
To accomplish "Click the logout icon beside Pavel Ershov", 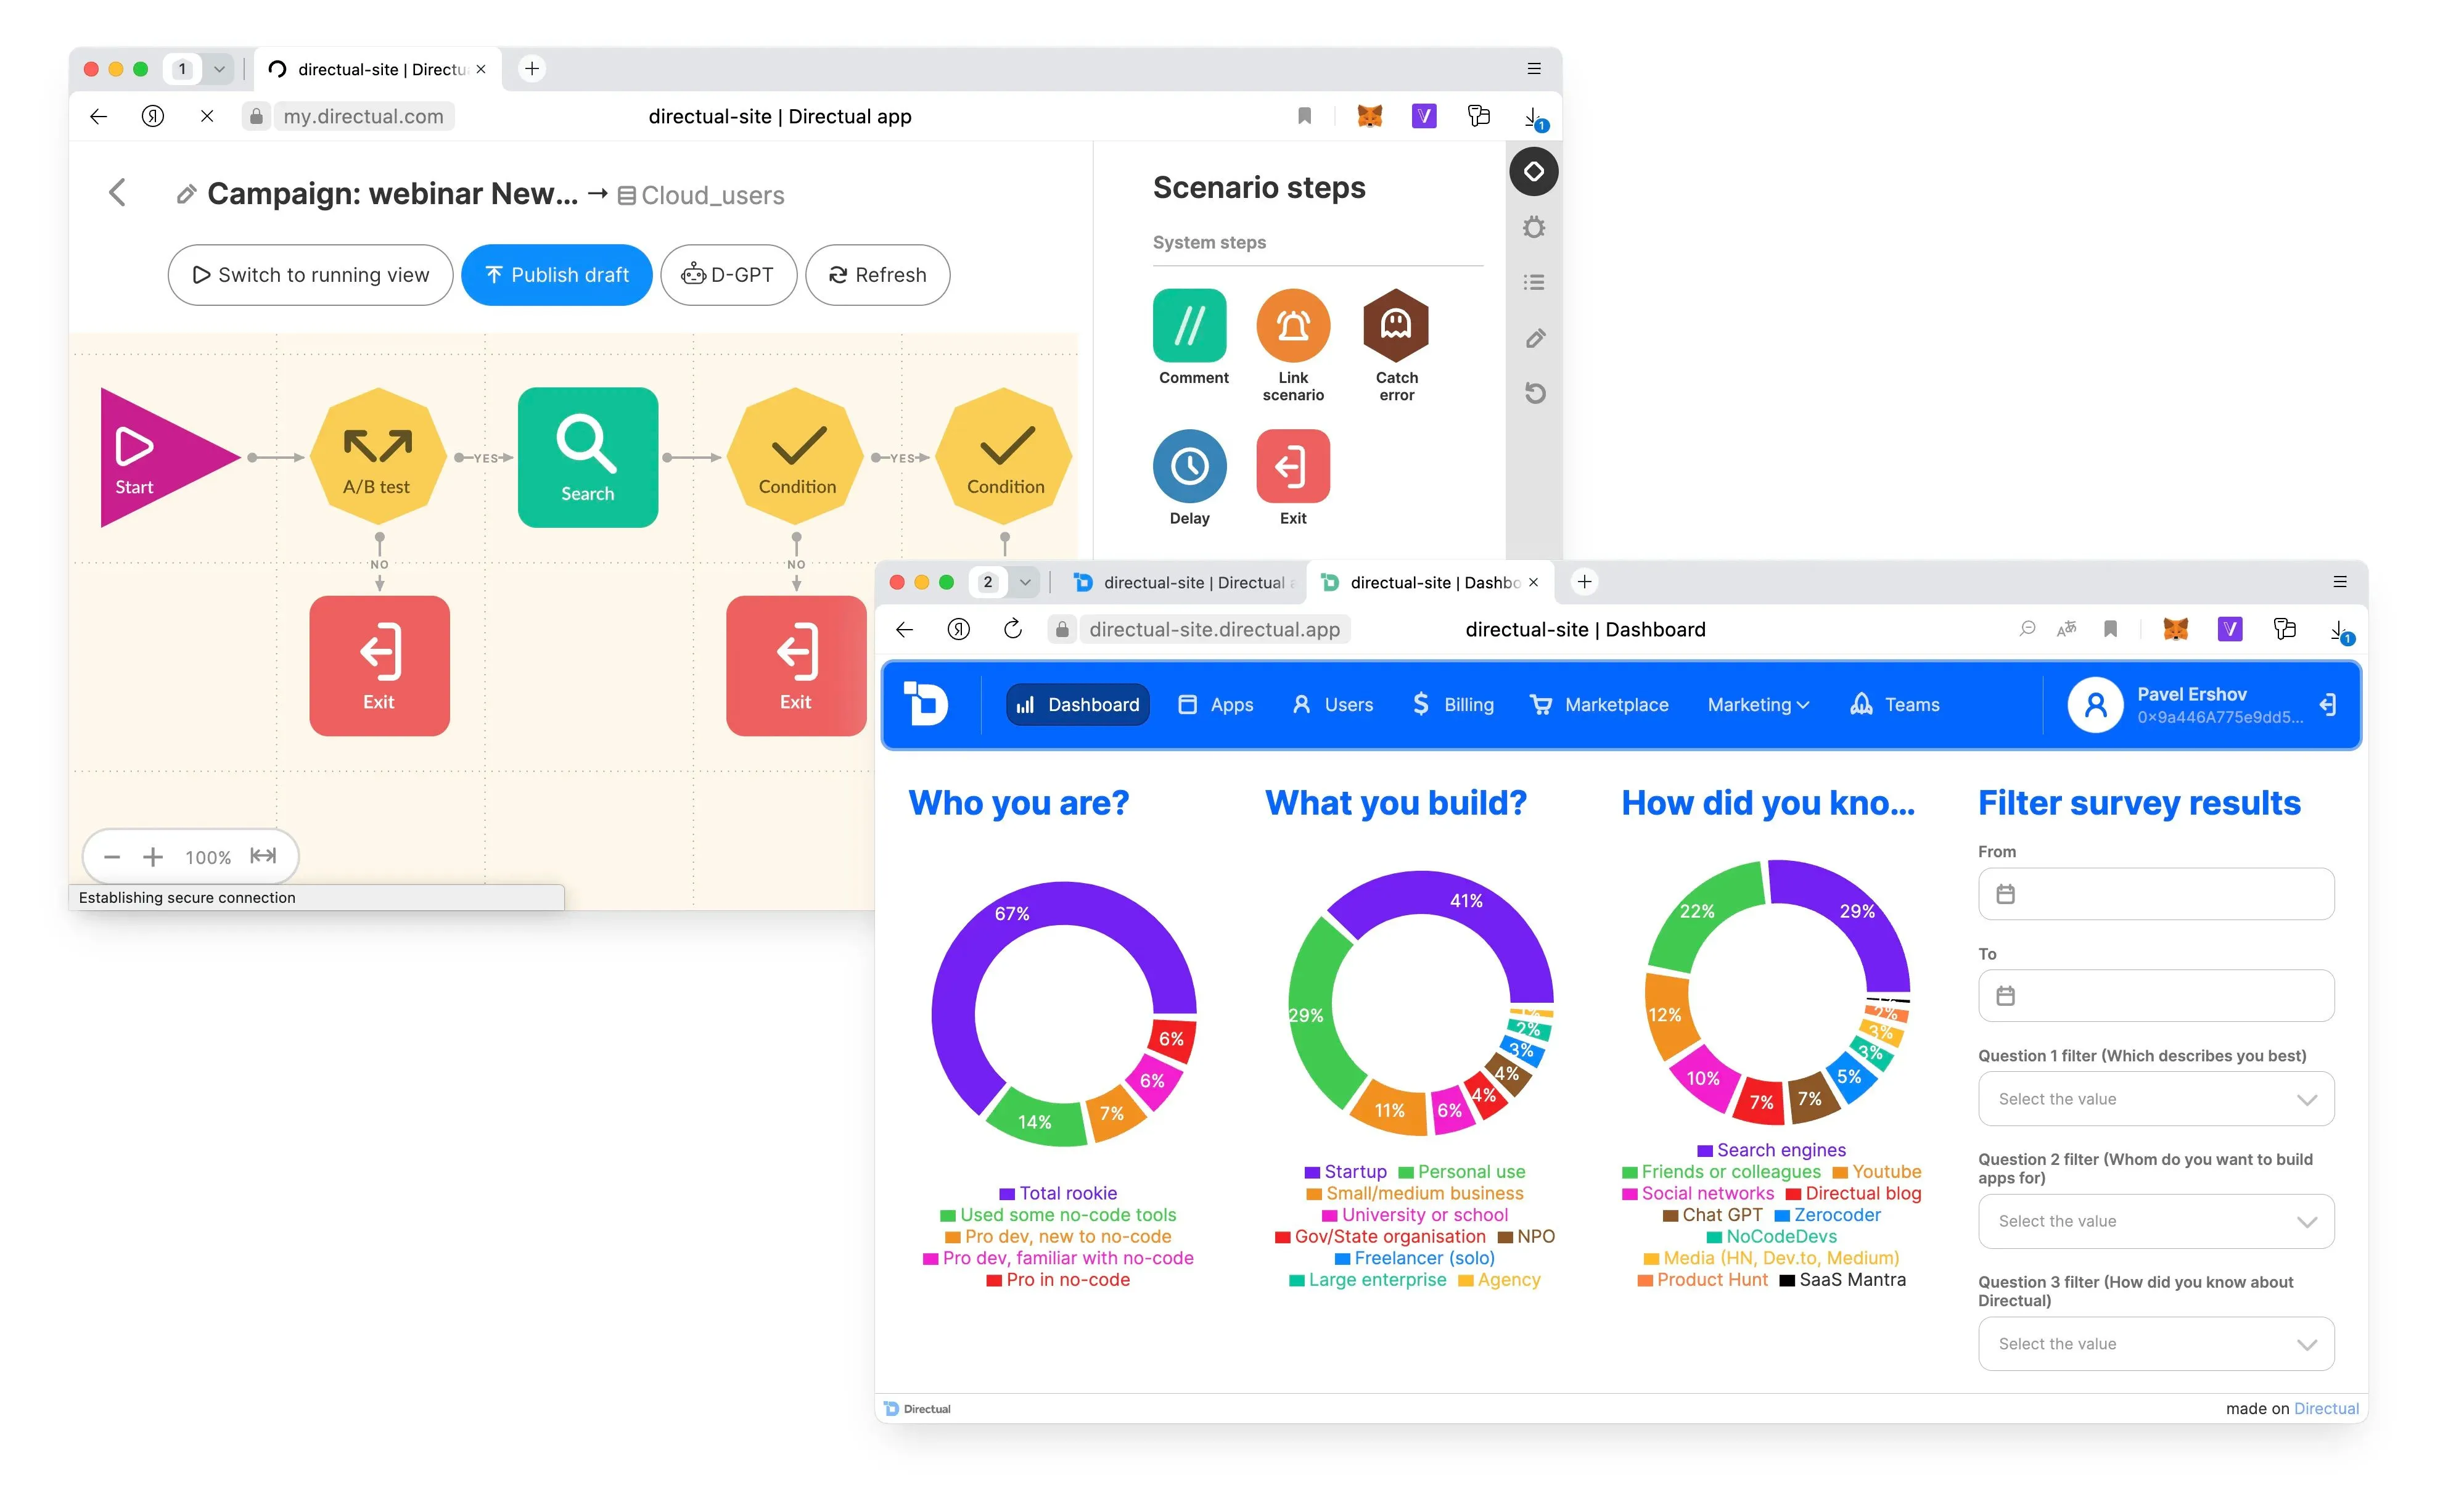I will point(2328,705).
